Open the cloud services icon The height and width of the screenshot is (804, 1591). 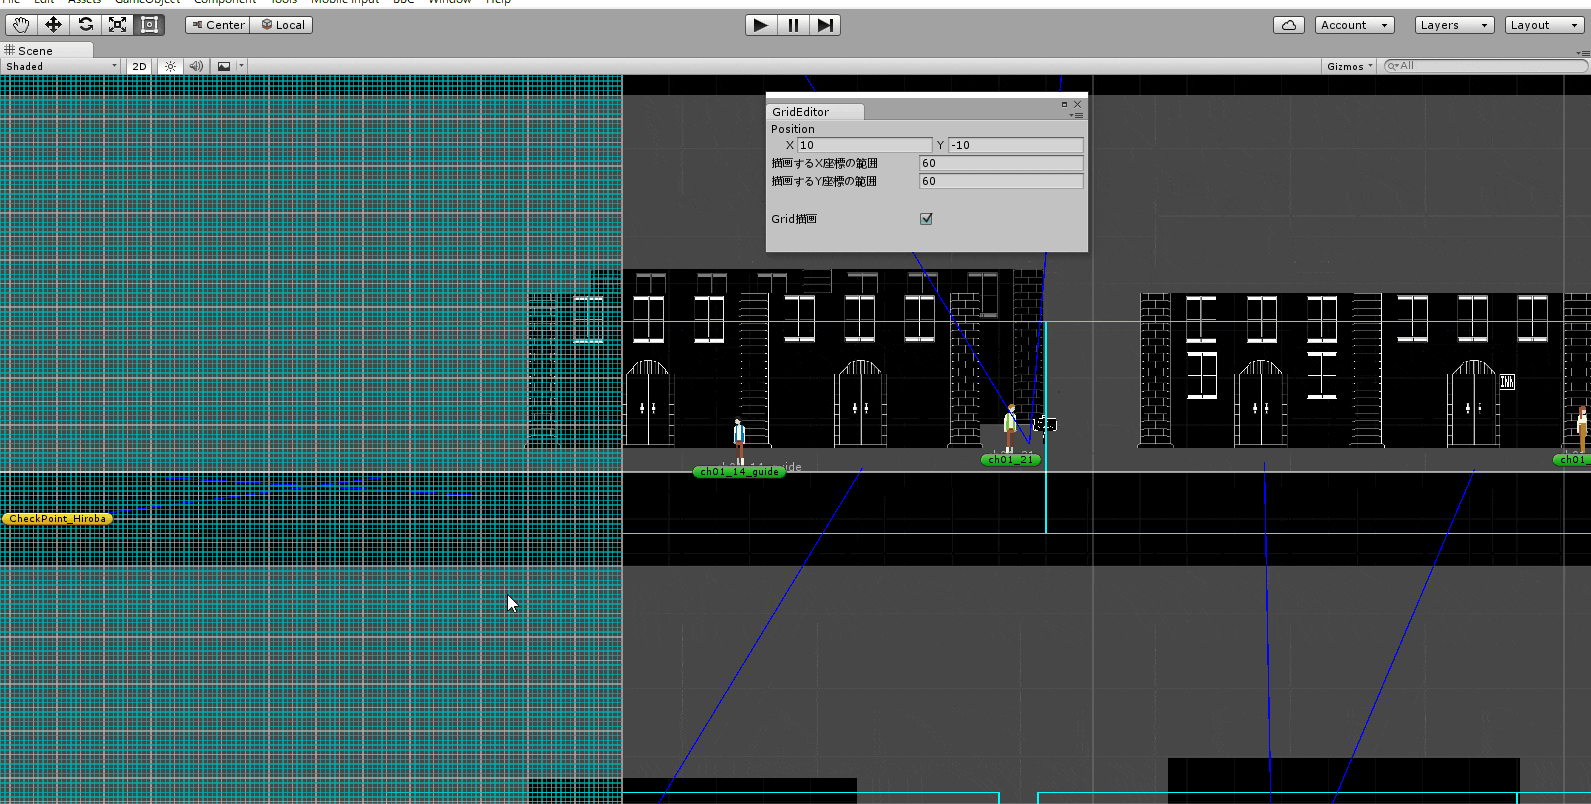(1289, 25)
